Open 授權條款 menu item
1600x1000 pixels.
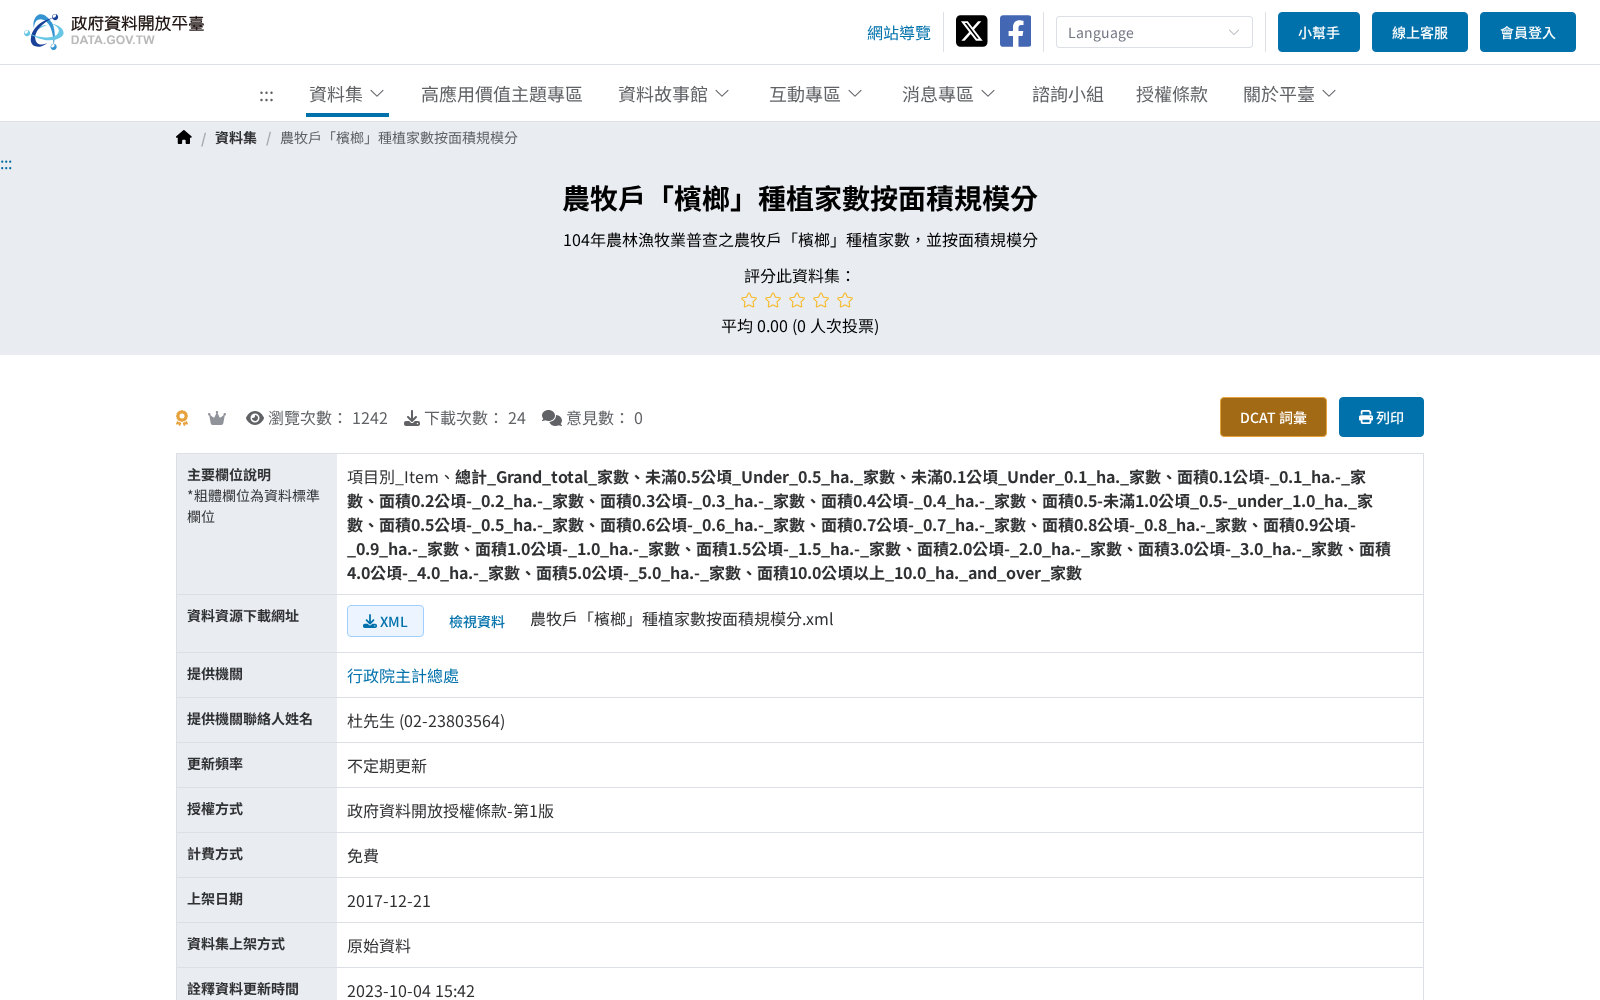click(1172, 94)
